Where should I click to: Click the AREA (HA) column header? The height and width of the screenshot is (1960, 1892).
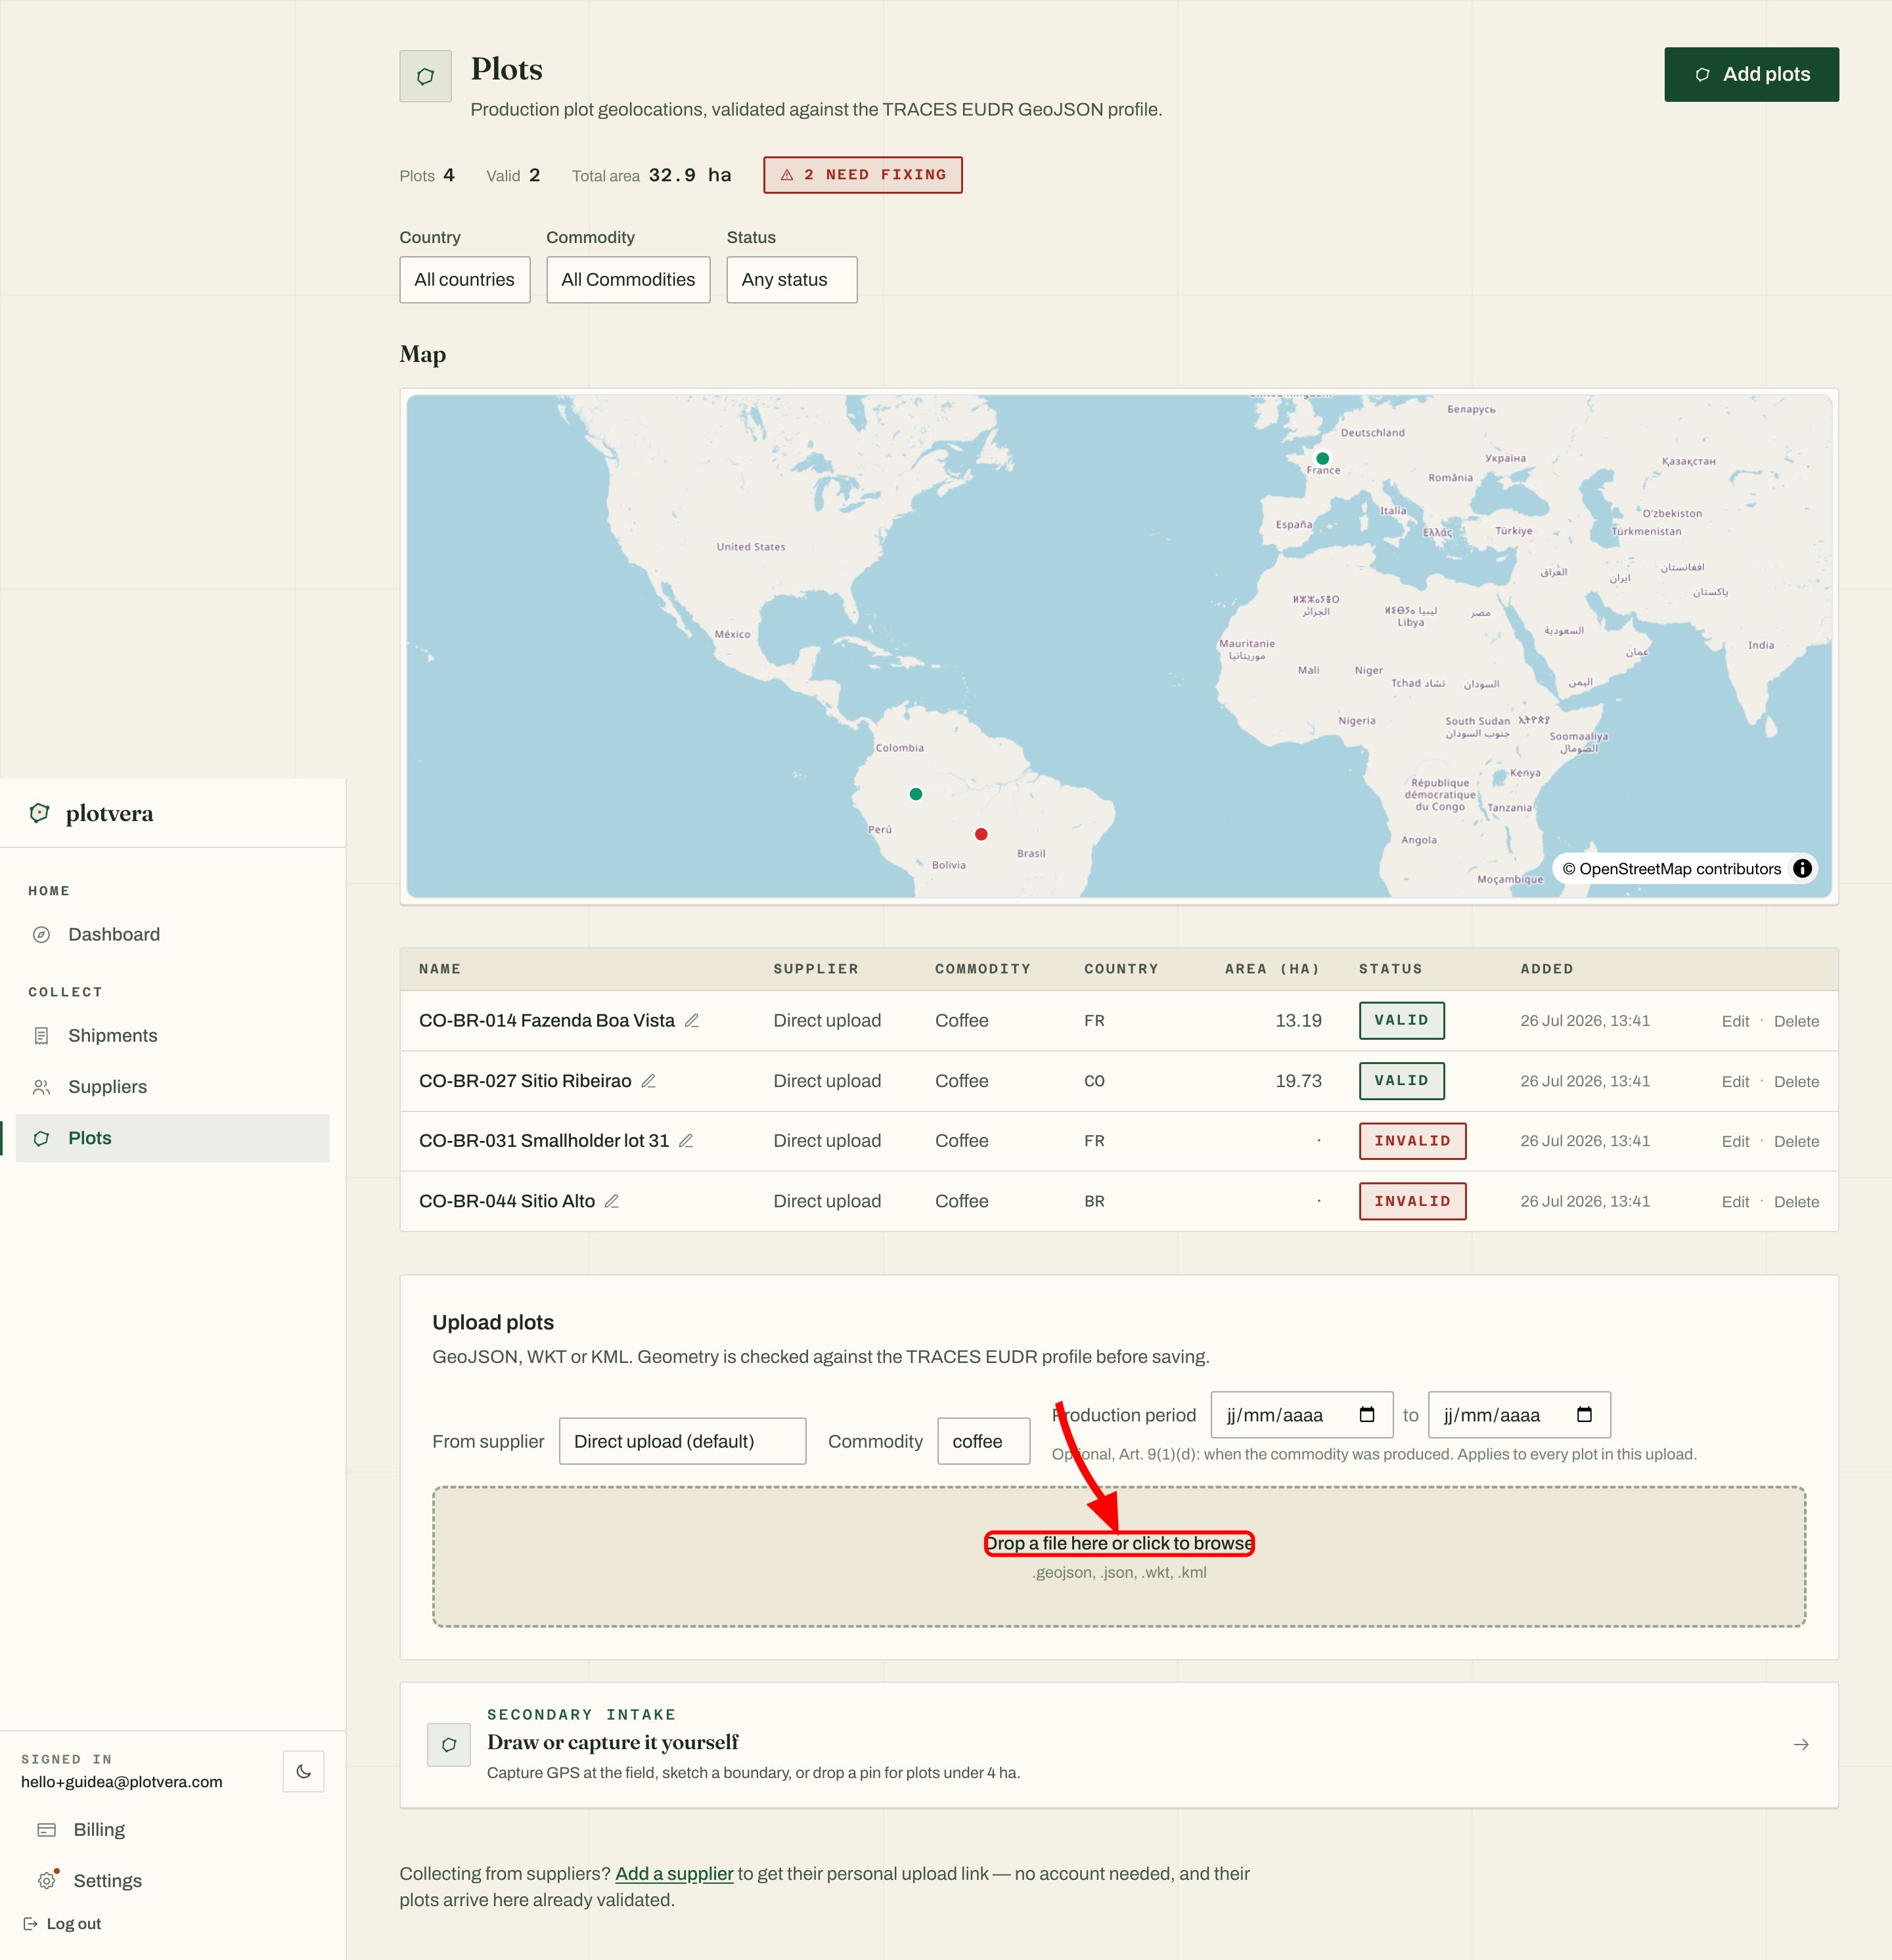1272,969
